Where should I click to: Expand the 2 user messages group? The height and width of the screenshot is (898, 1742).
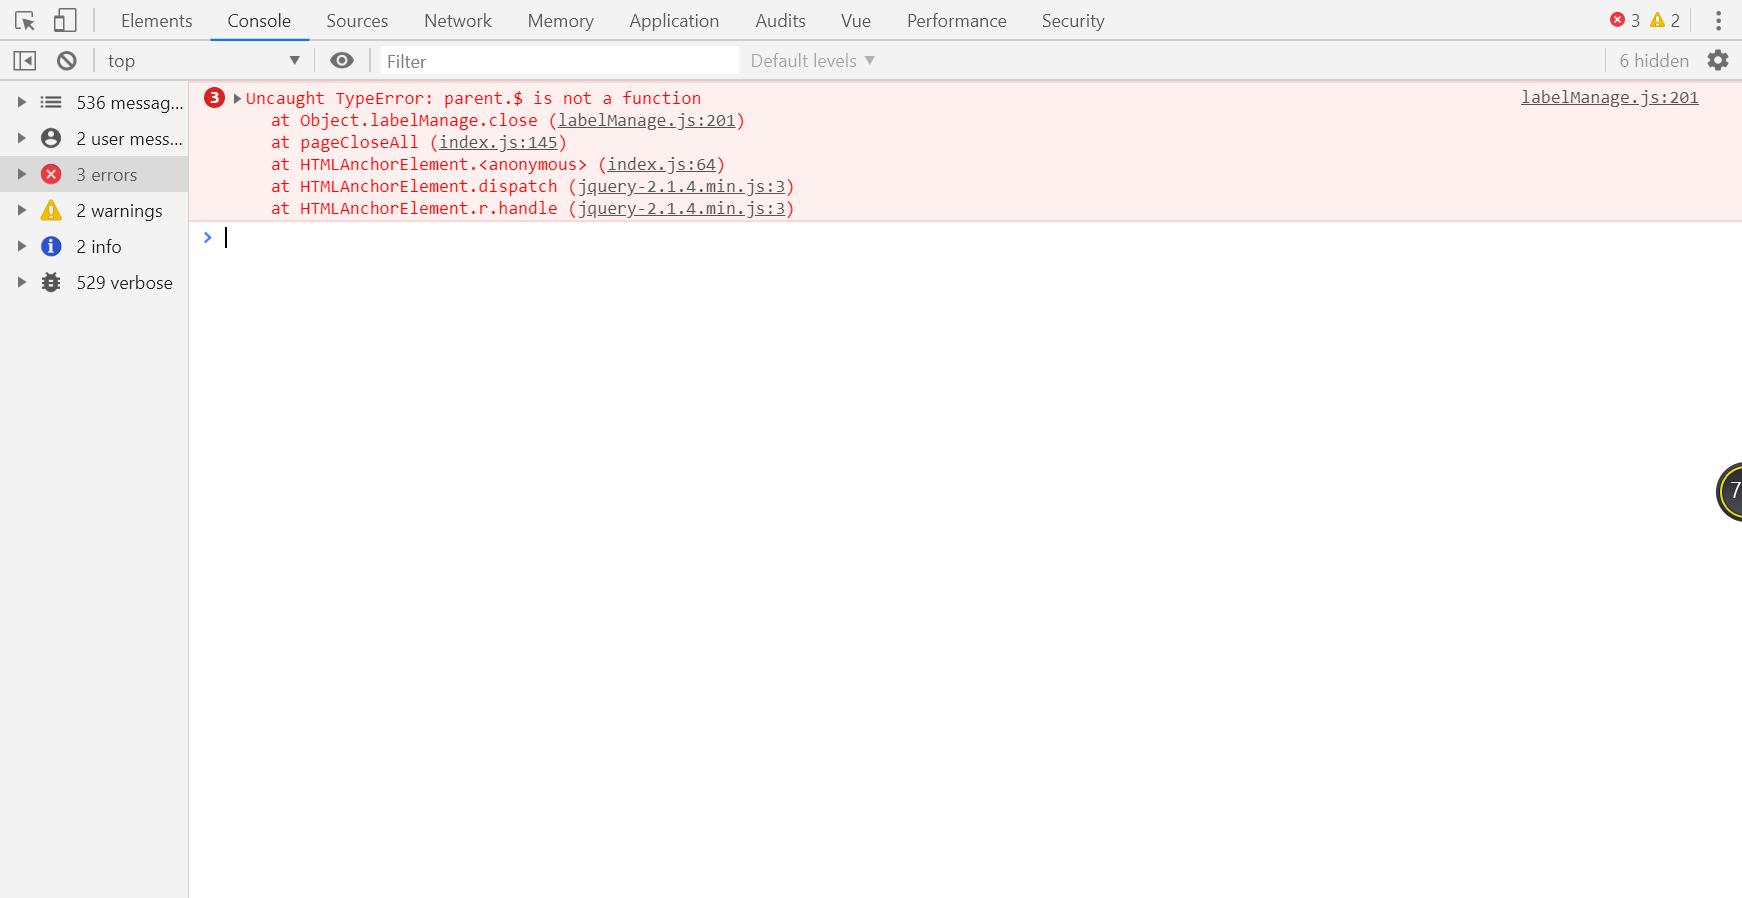tap(21, 138)
